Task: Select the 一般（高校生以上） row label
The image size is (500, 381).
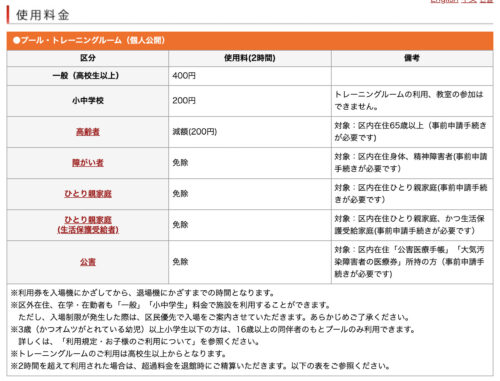Action: coord(86,76)
